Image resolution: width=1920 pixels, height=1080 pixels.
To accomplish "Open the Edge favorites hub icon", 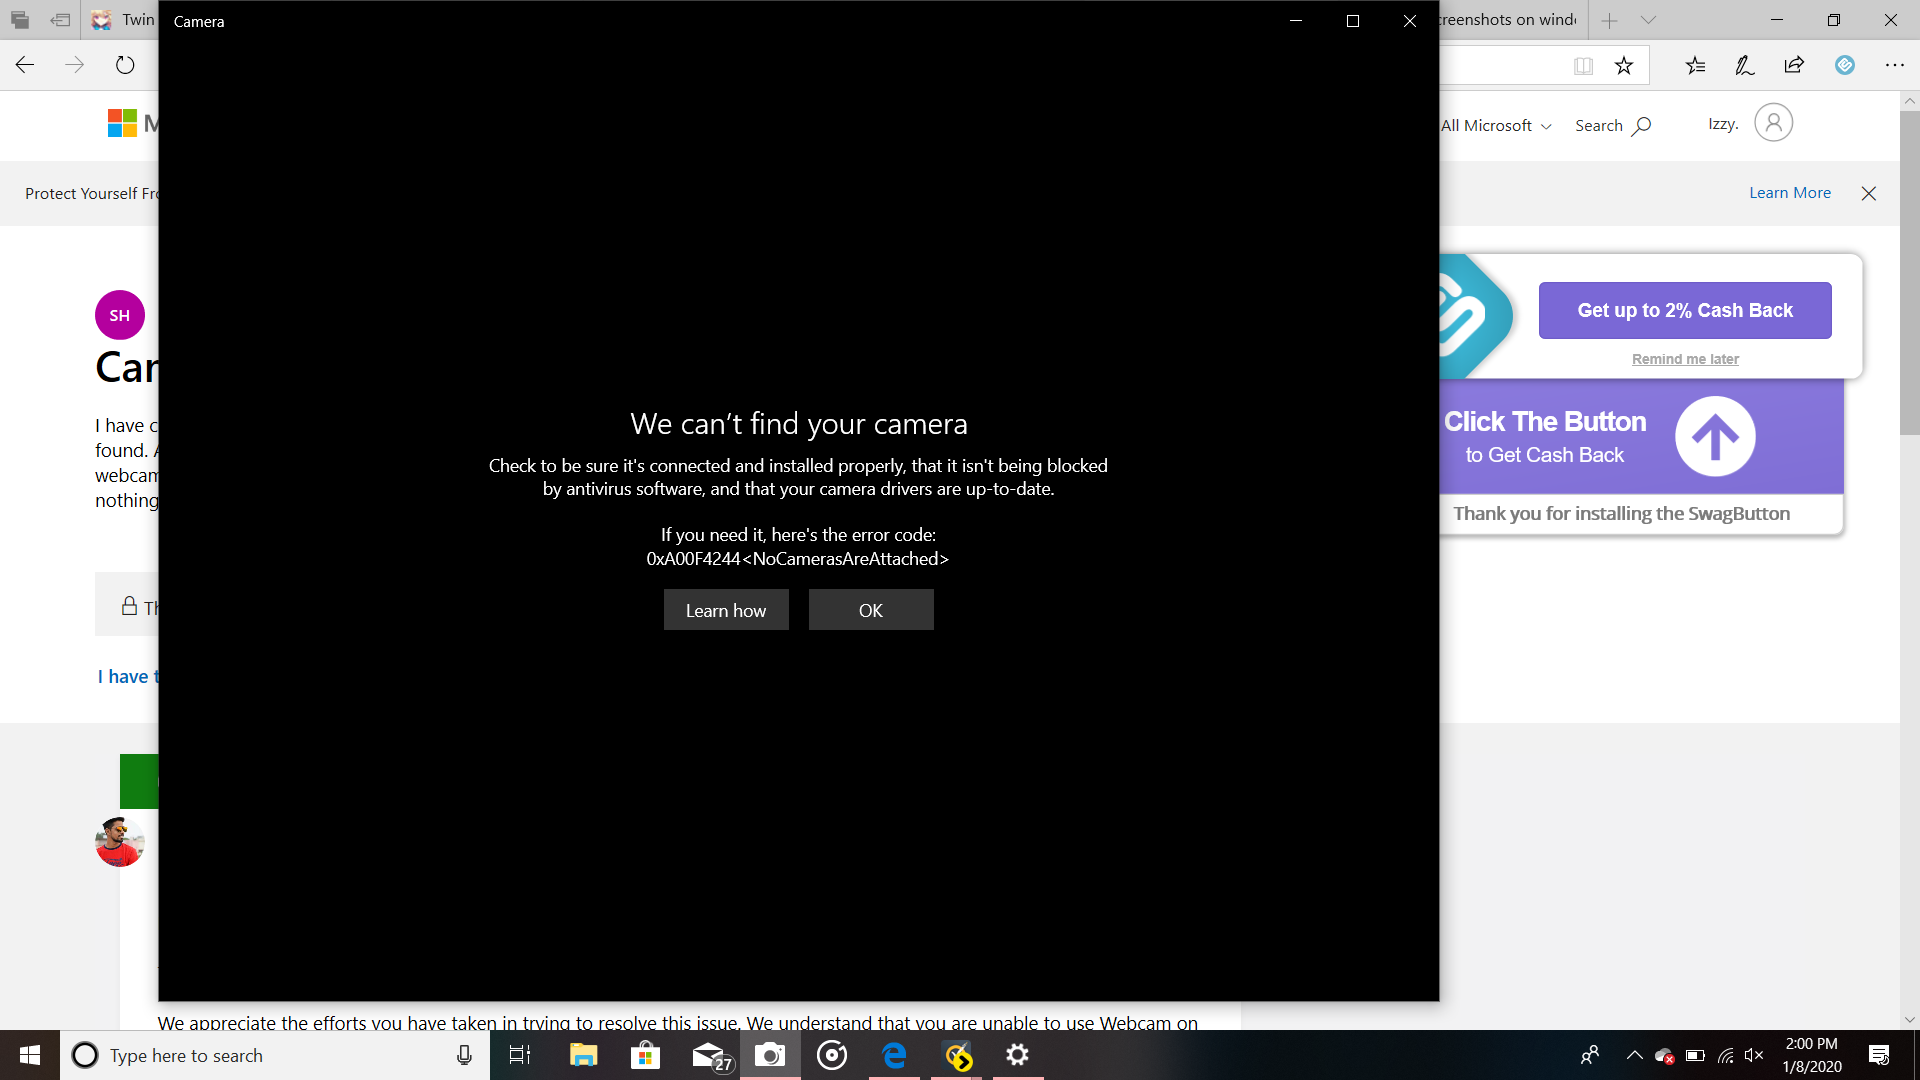I will [1695, 66].
